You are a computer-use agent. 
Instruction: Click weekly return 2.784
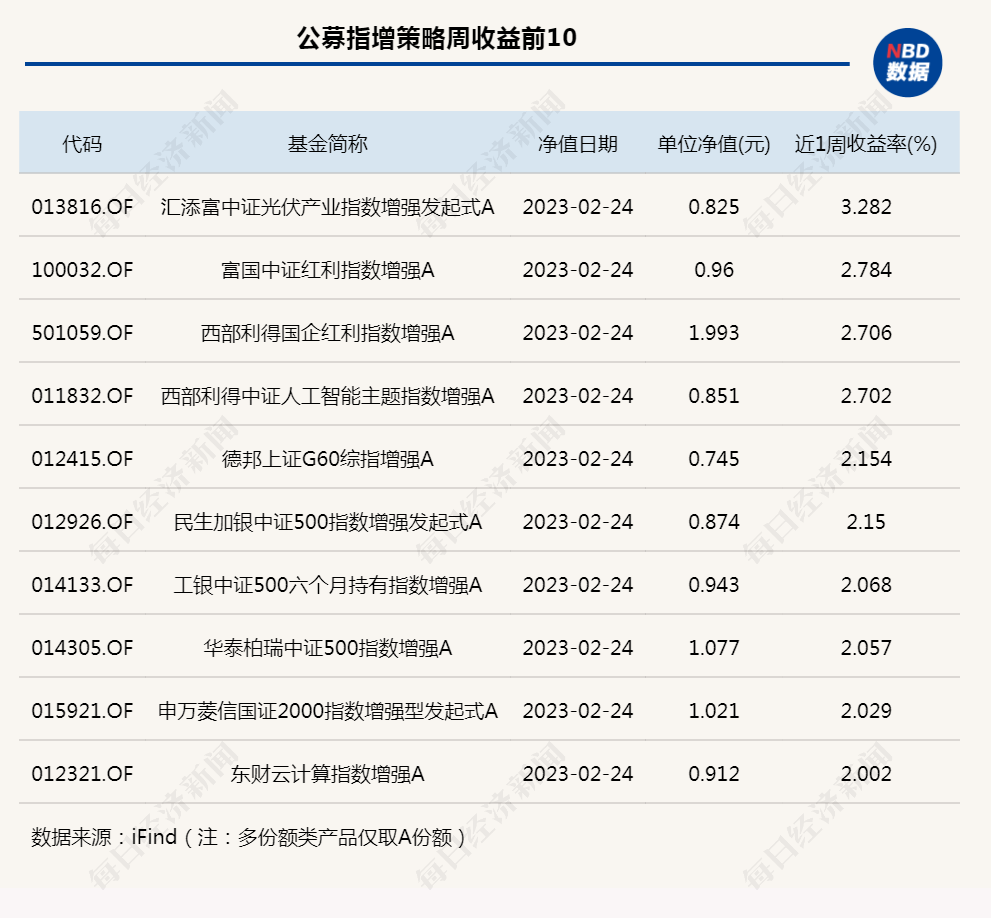[x=866, y=270]
